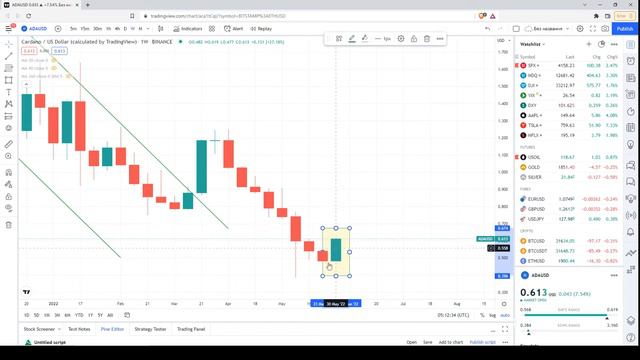The height and width of the screenshot is (360, 640).
Task: Click the undo arrow
Action: [487, 29]
